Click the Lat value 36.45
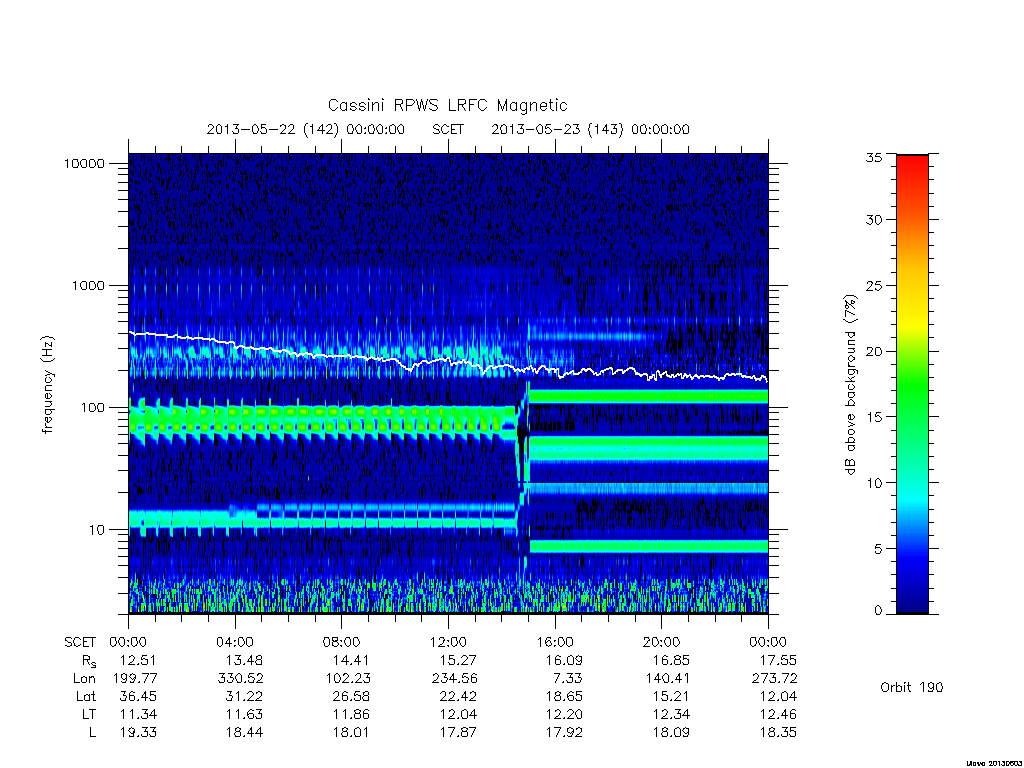 (138, 696)
